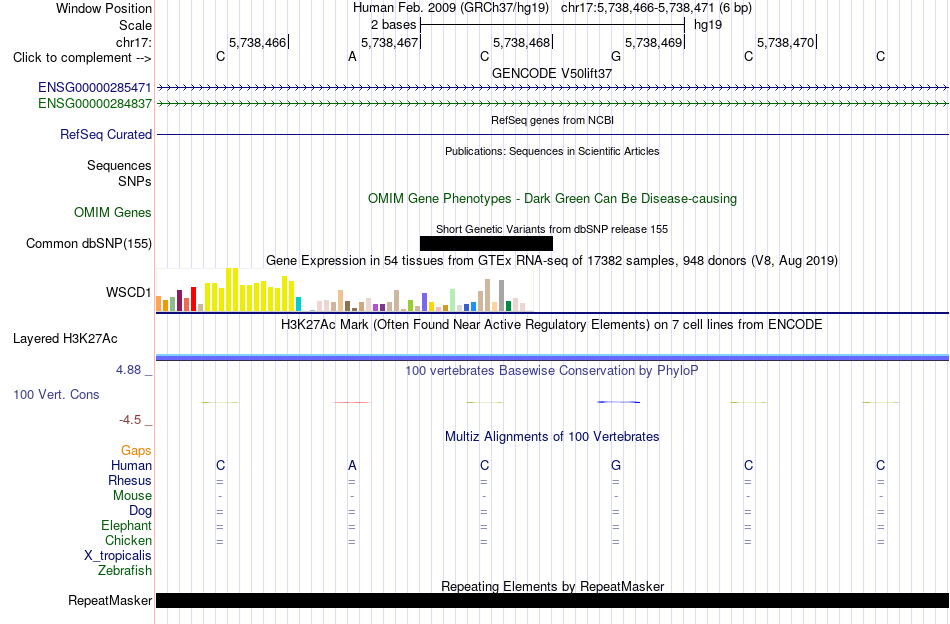Viewport: 950px width, 624px height.
Task: Click the H3K27Ac Mark track title
Action: click(552, 325)
